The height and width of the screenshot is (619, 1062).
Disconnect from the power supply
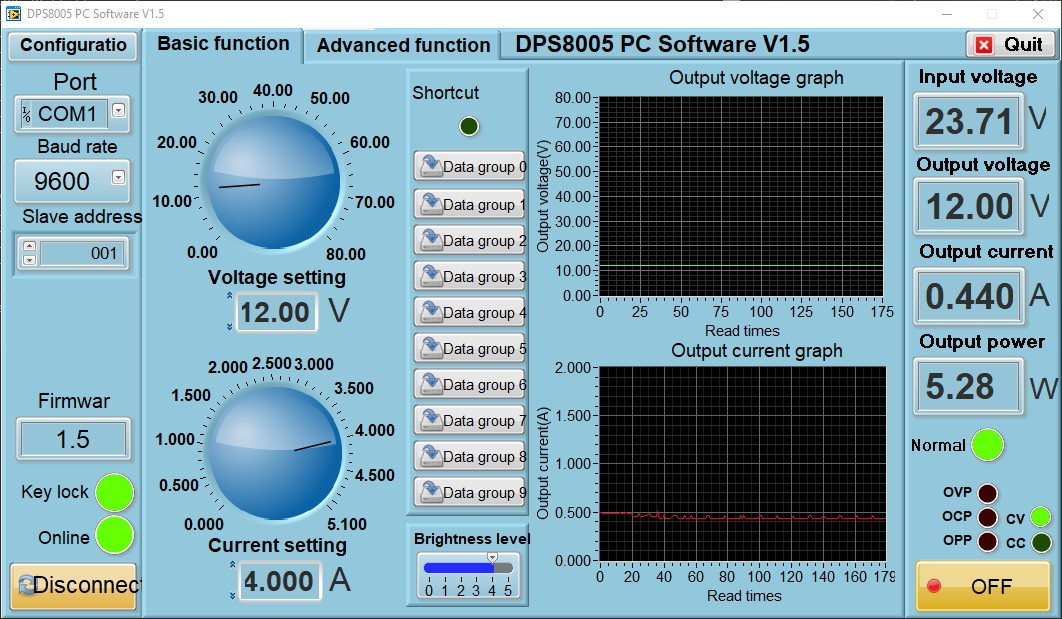pos(73,585)
